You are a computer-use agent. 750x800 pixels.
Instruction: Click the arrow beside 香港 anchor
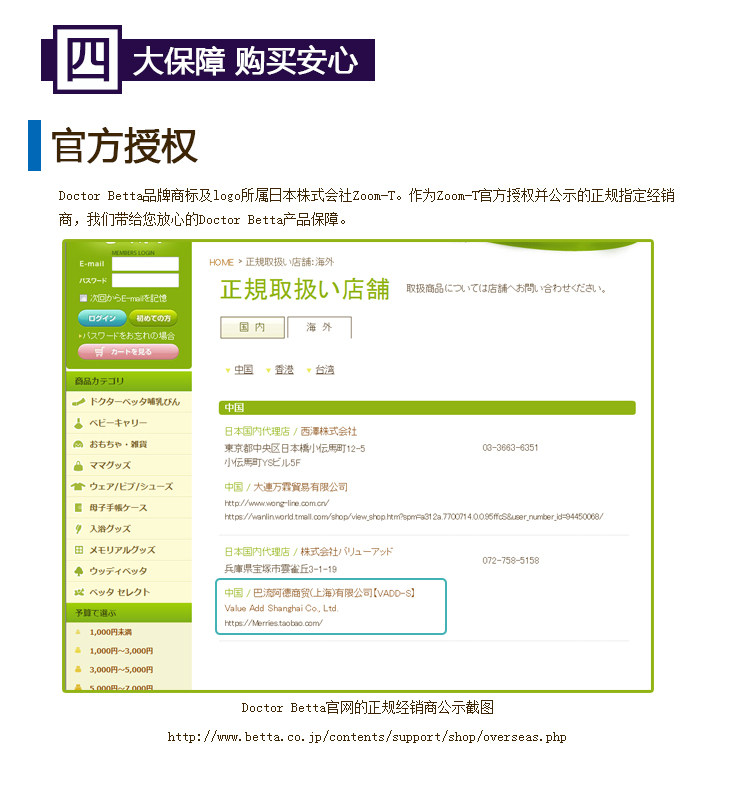pyautogui.click(x=268, y=370)
